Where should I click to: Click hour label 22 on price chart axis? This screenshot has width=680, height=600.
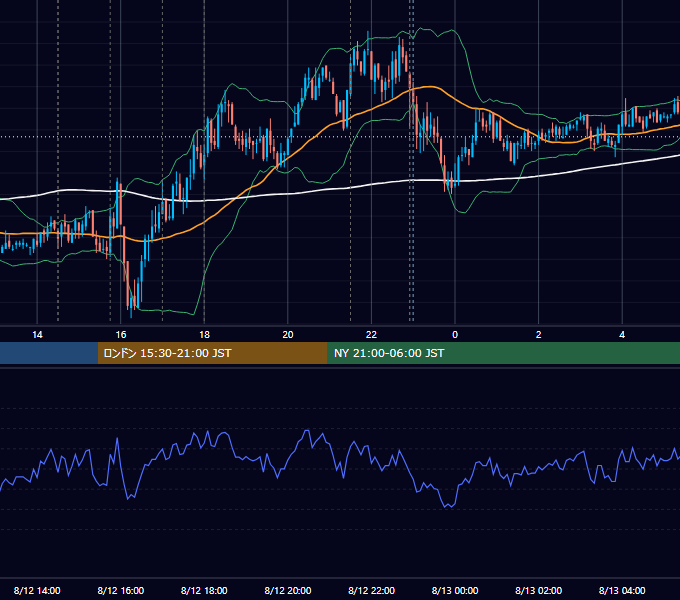pyautogui.click(x=372, y=335)
